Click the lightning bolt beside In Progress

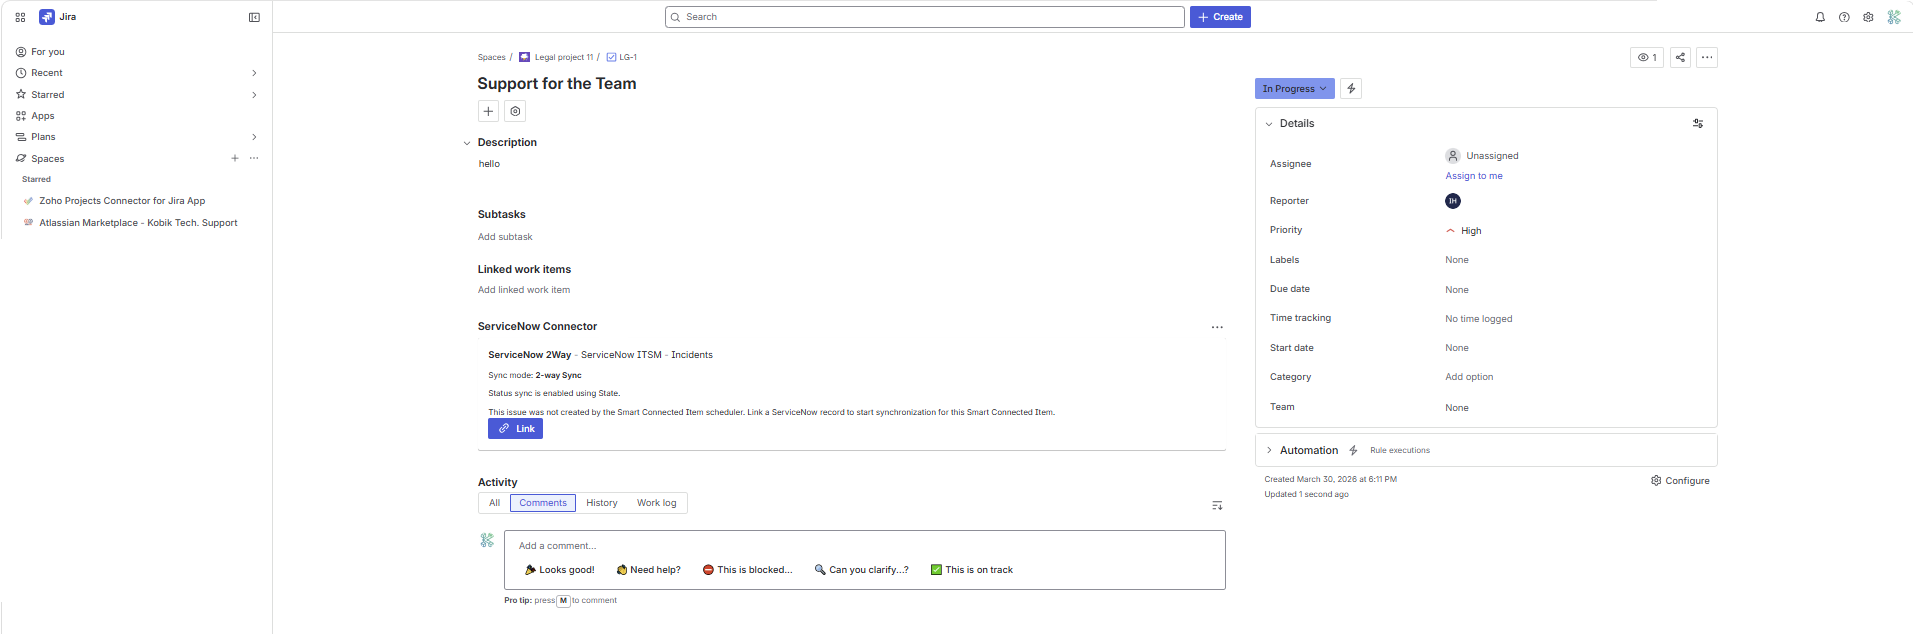[x=1351, y=88]
